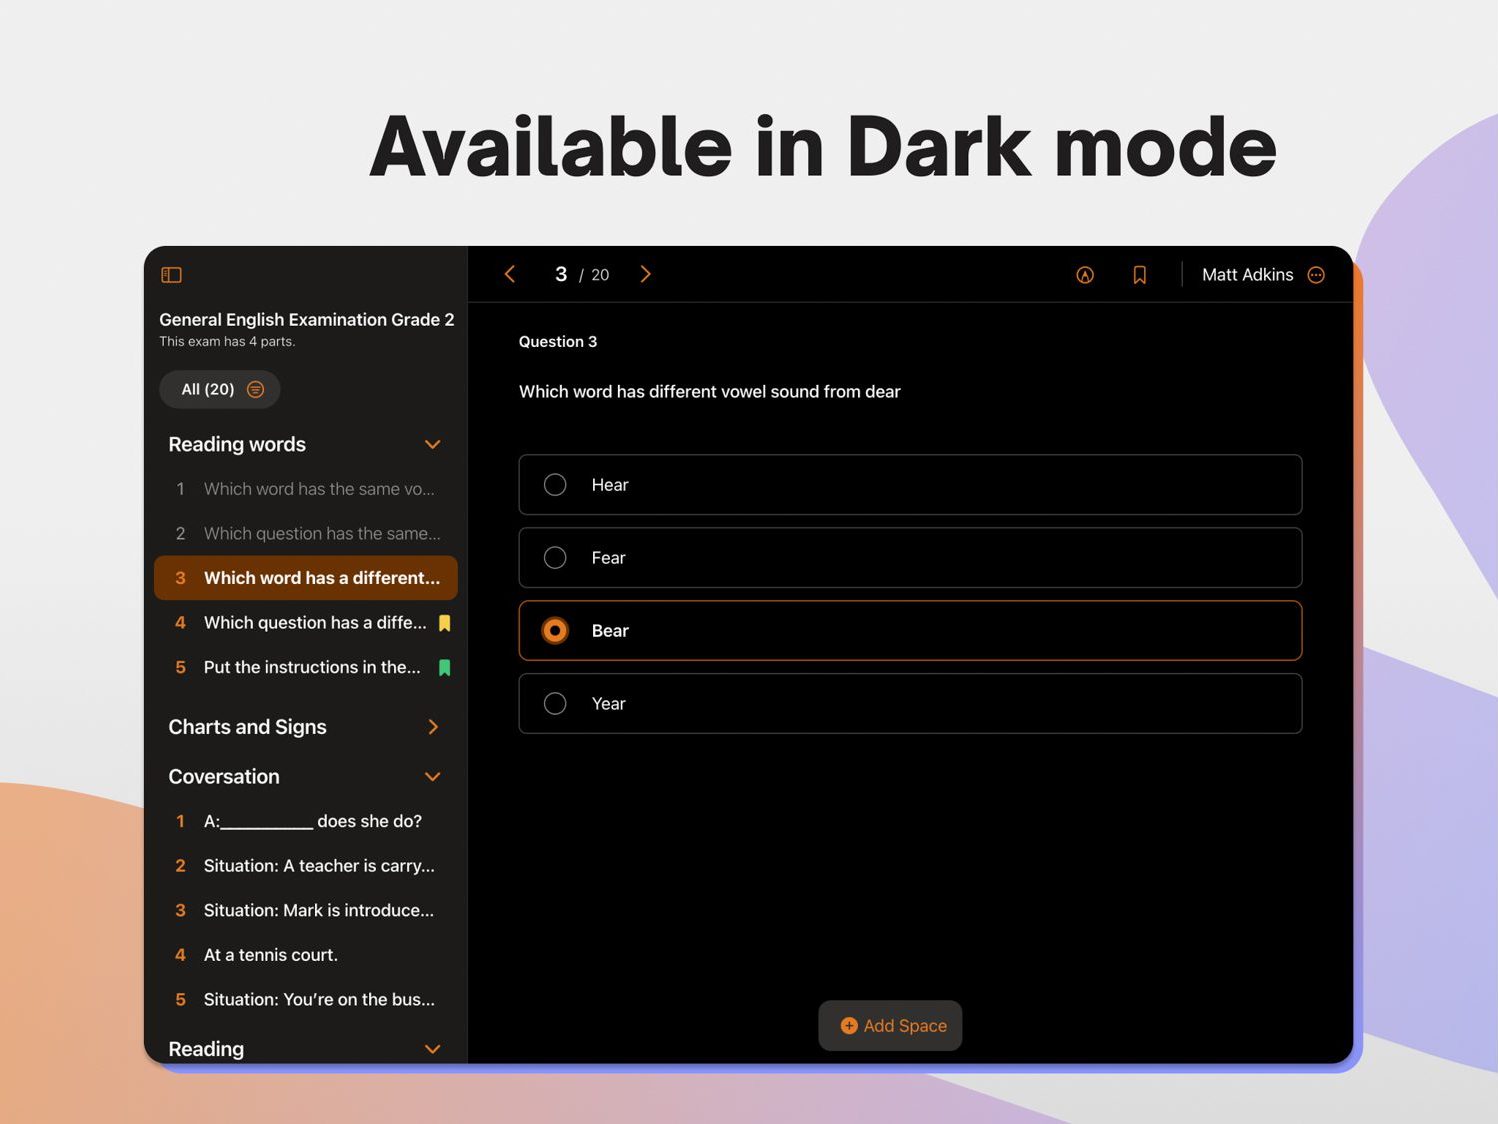The image size is (1498, 1124).
Task: Click yellow bookmark flag on question 4
Action: click(x=445, y=623)
